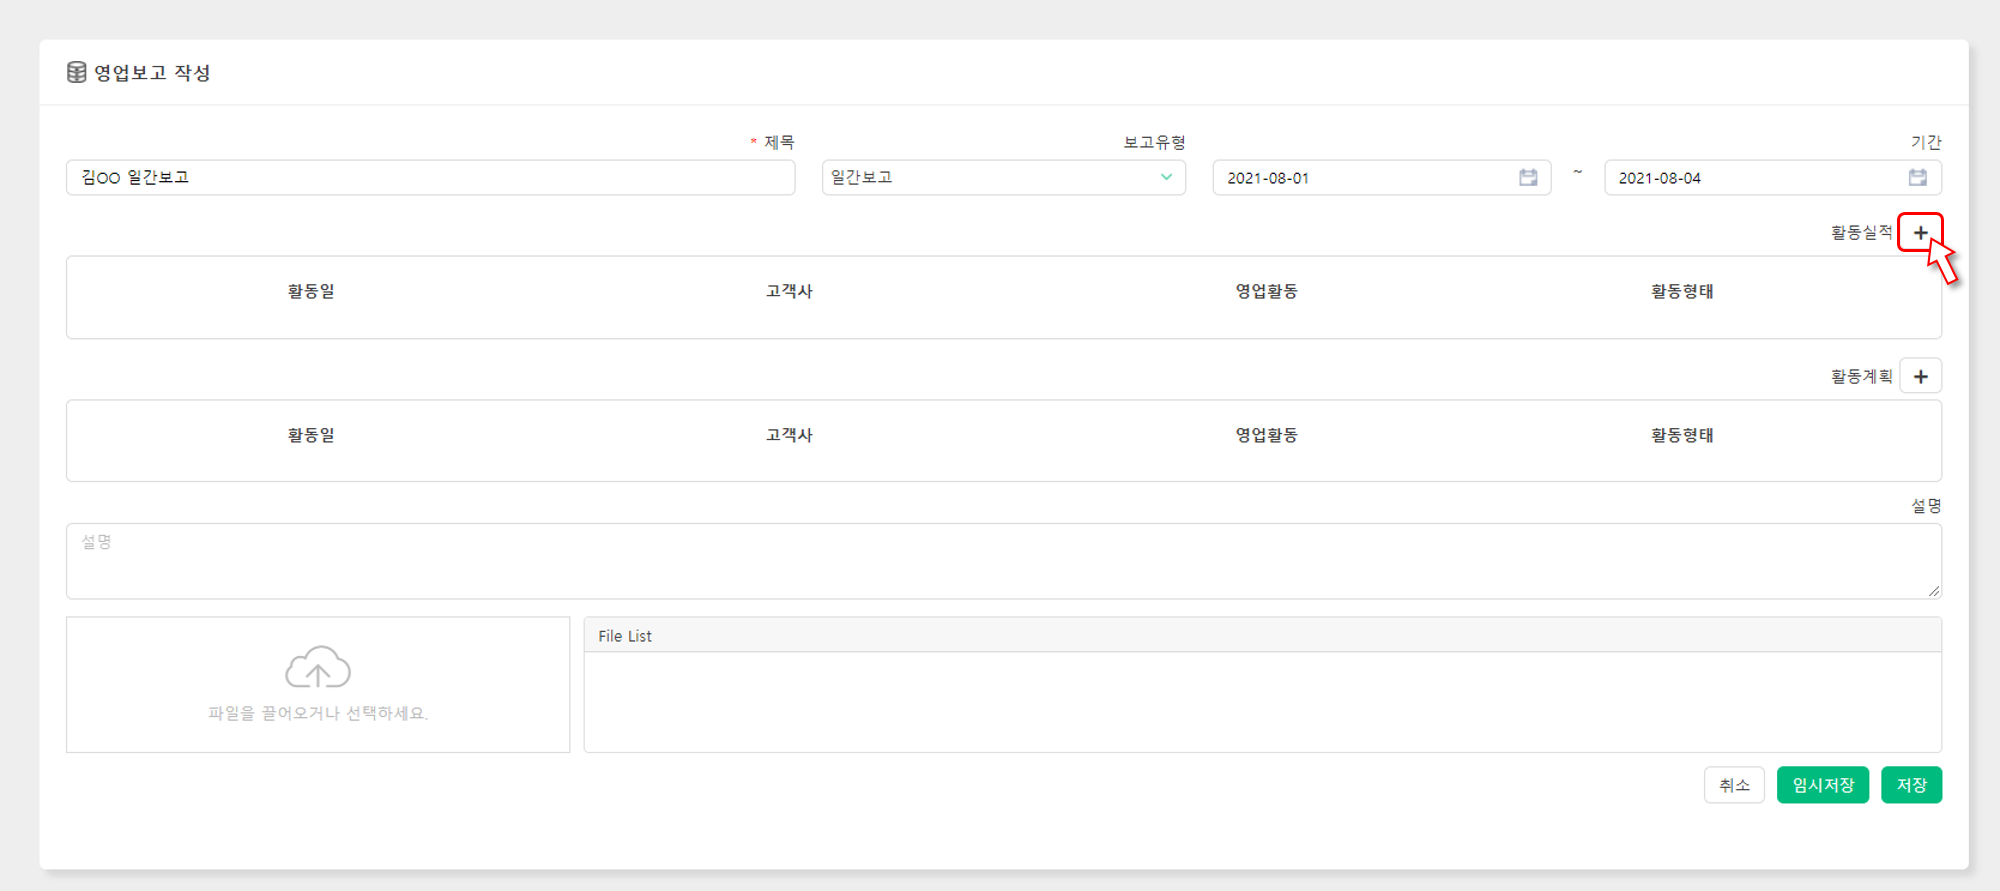Add a row with the 활동계획 plus button

click(1920, 377)
